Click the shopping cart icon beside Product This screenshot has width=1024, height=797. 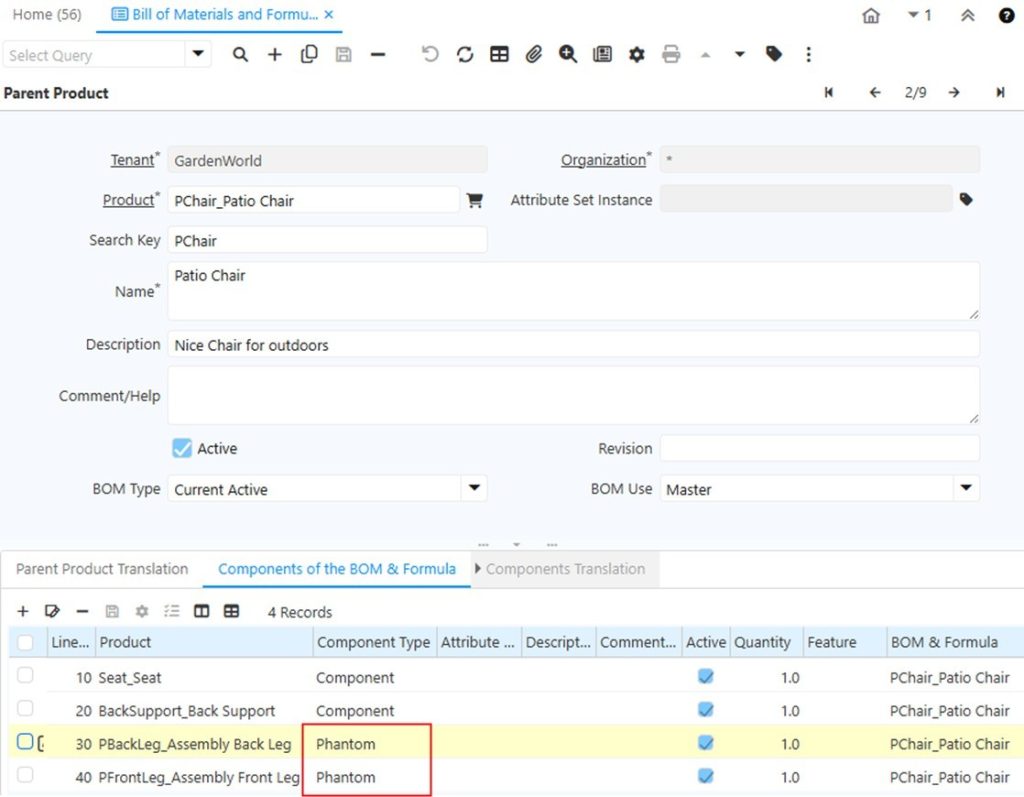pos(475,201)
